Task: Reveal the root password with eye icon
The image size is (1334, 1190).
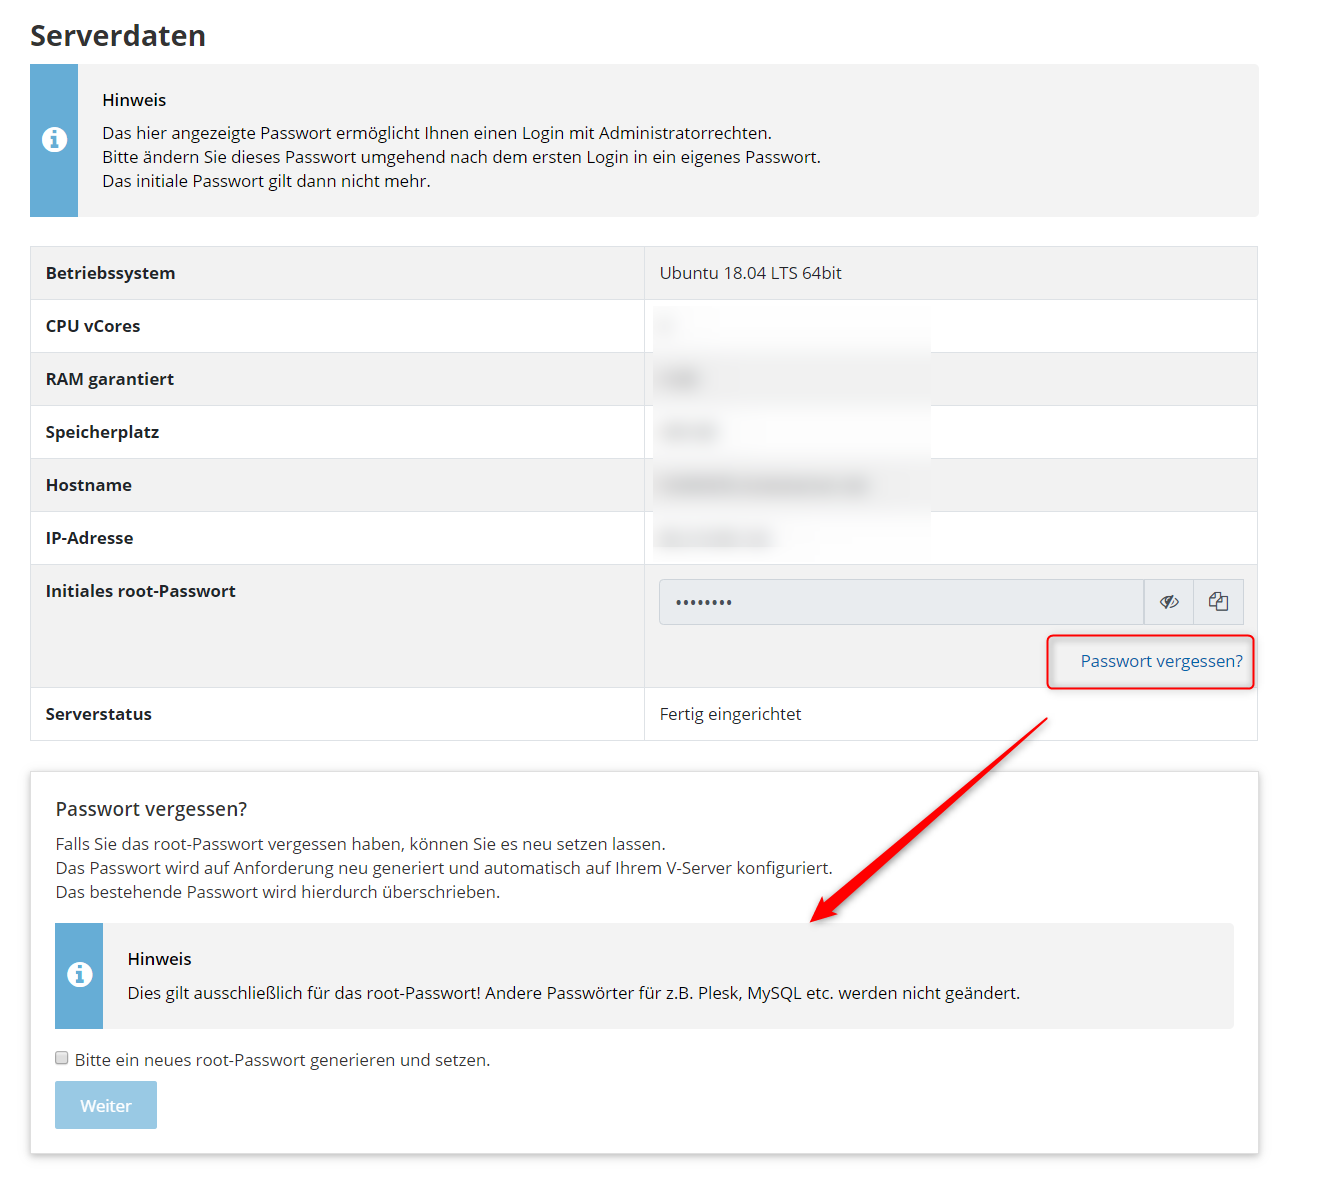Action: click(1169, 602)
